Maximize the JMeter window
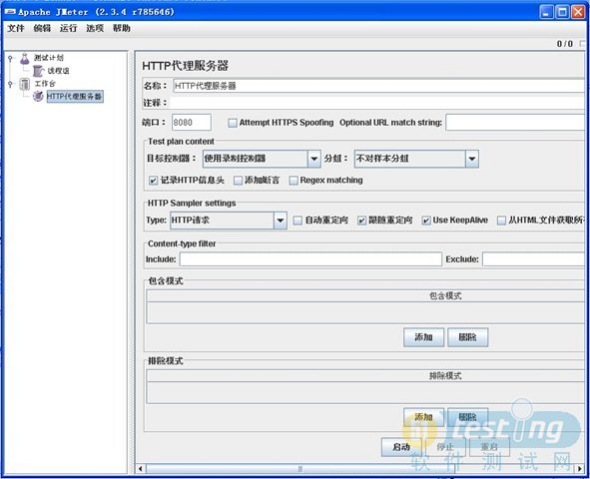The width and height of the screenshot is (590, 479). pos(562,12)
